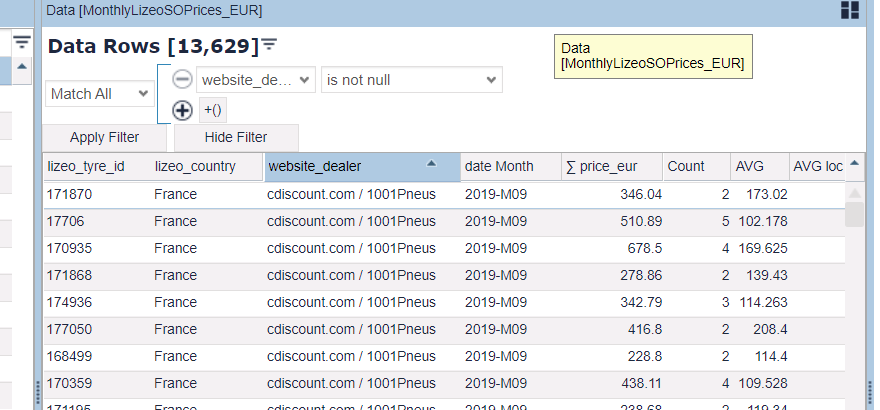
Task: Remove filter condition with the minus icon
Action: (x=182, y=79)
